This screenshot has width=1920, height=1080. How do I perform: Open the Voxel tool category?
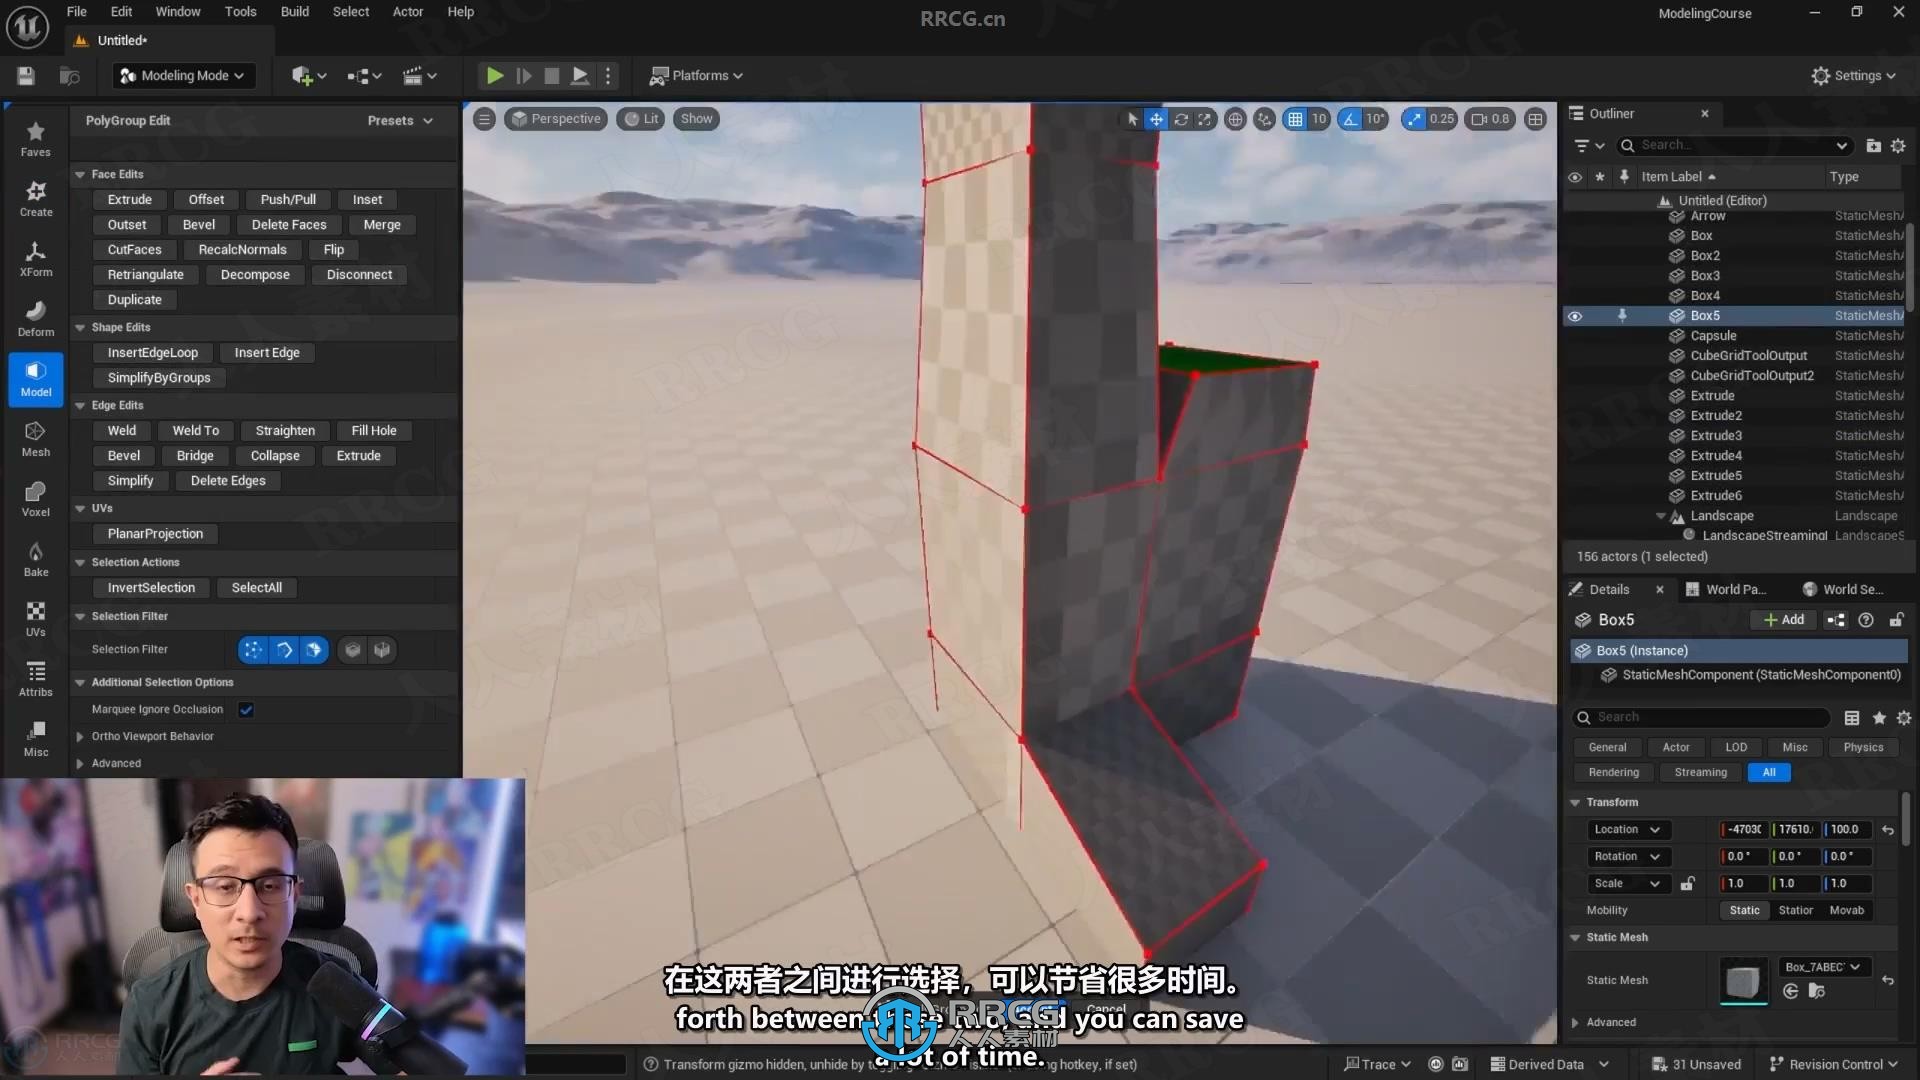(36, 499)
